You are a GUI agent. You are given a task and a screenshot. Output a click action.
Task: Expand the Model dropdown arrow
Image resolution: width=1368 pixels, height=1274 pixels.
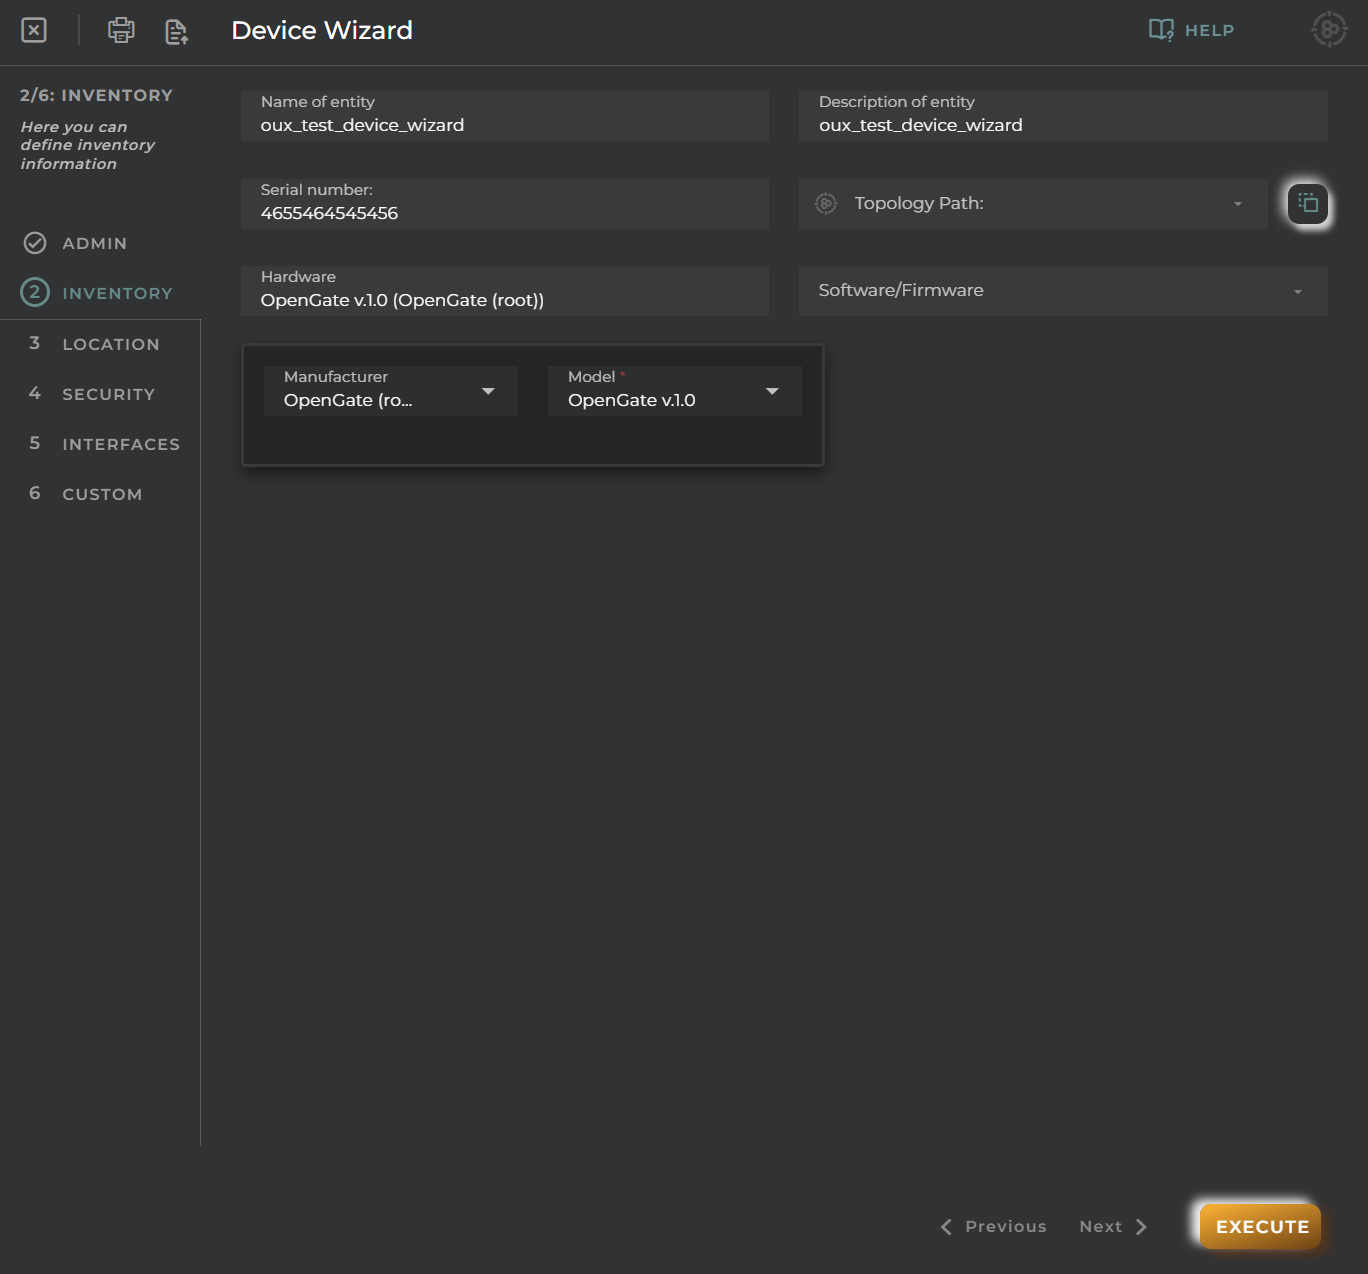point(772,391)
